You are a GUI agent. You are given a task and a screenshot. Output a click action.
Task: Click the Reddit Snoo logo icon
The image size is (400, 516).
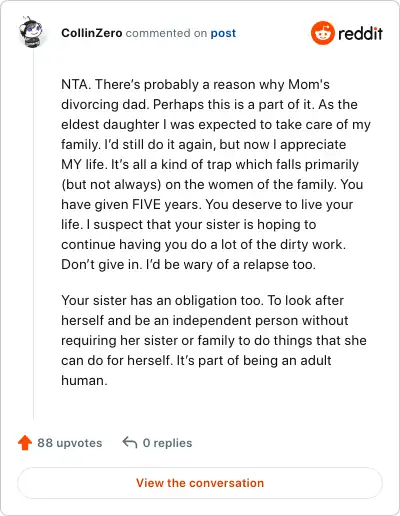(x=322, y=33)
